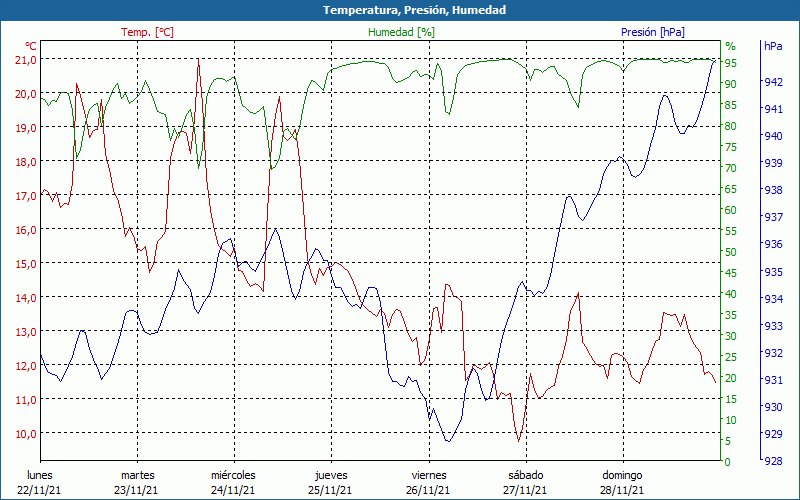Click the '60' humidity axis value
This screenshot has height=500, width=800.
(730, 210)
